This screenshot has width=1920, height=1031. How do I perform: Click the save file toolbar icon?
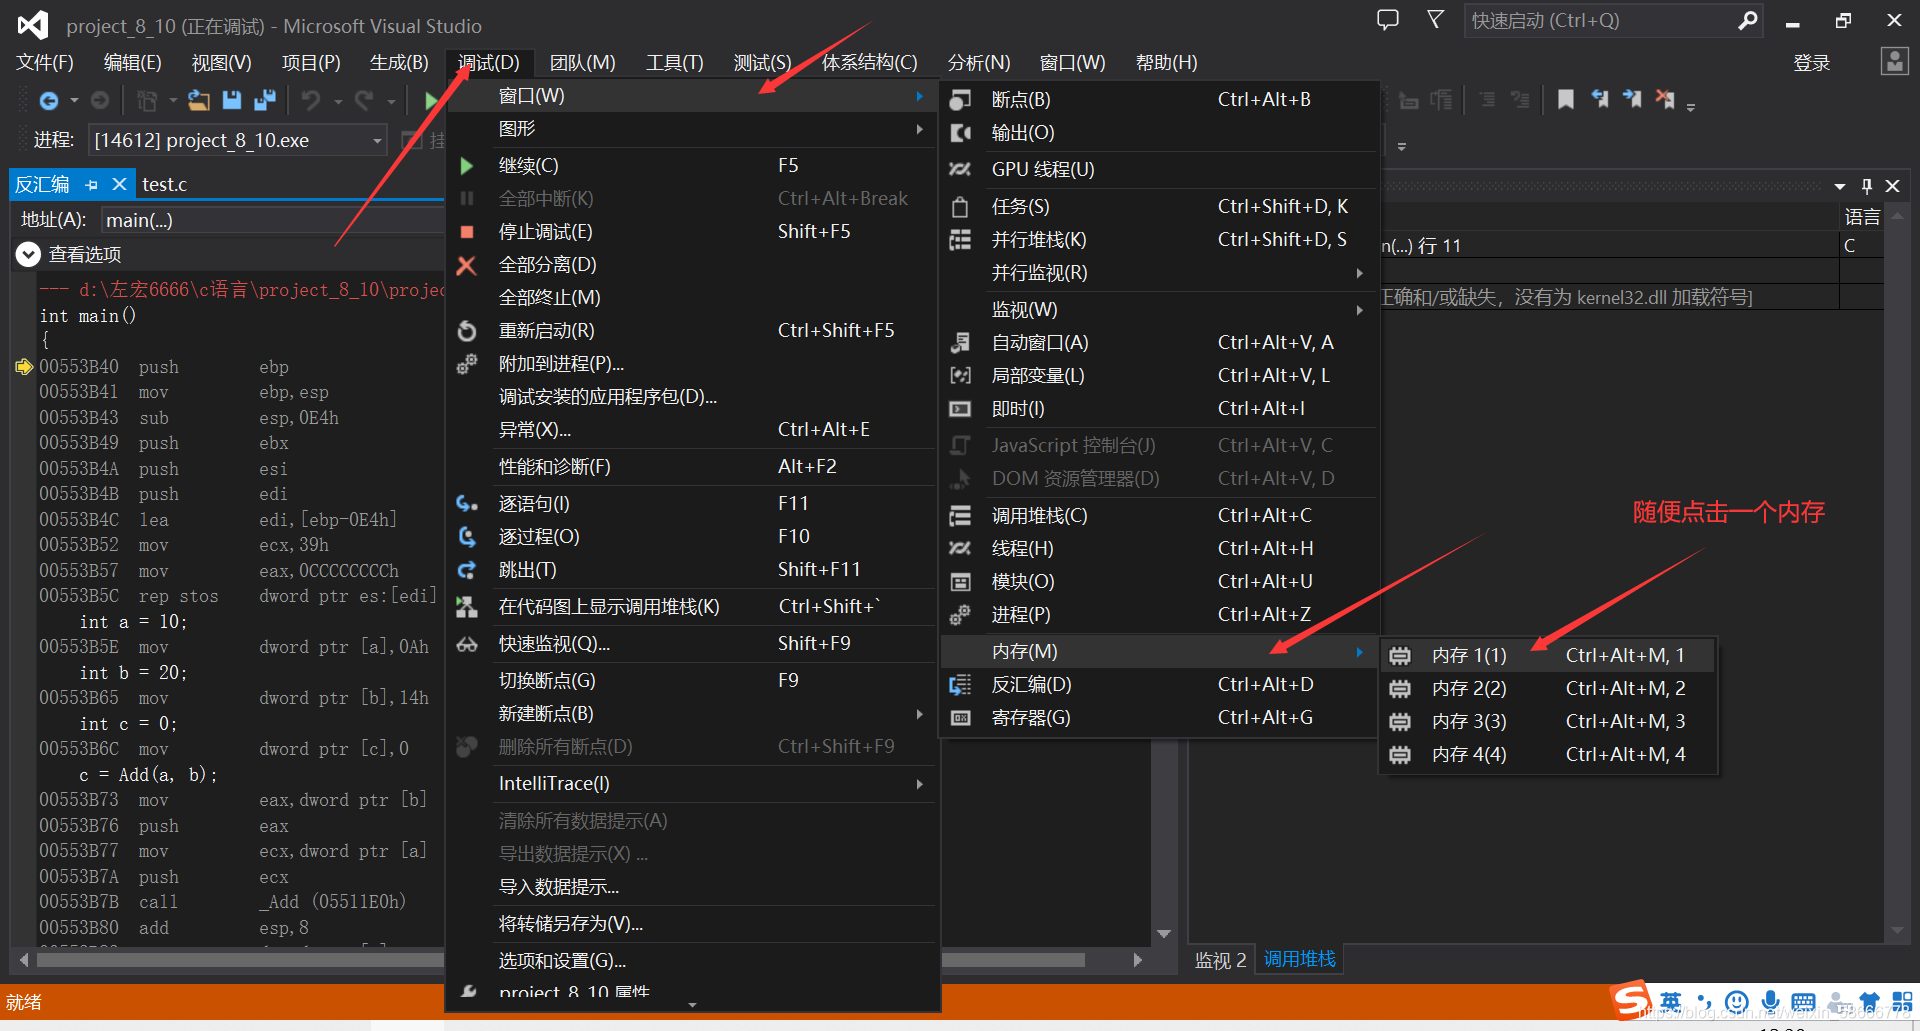click(x=232, y=100)
